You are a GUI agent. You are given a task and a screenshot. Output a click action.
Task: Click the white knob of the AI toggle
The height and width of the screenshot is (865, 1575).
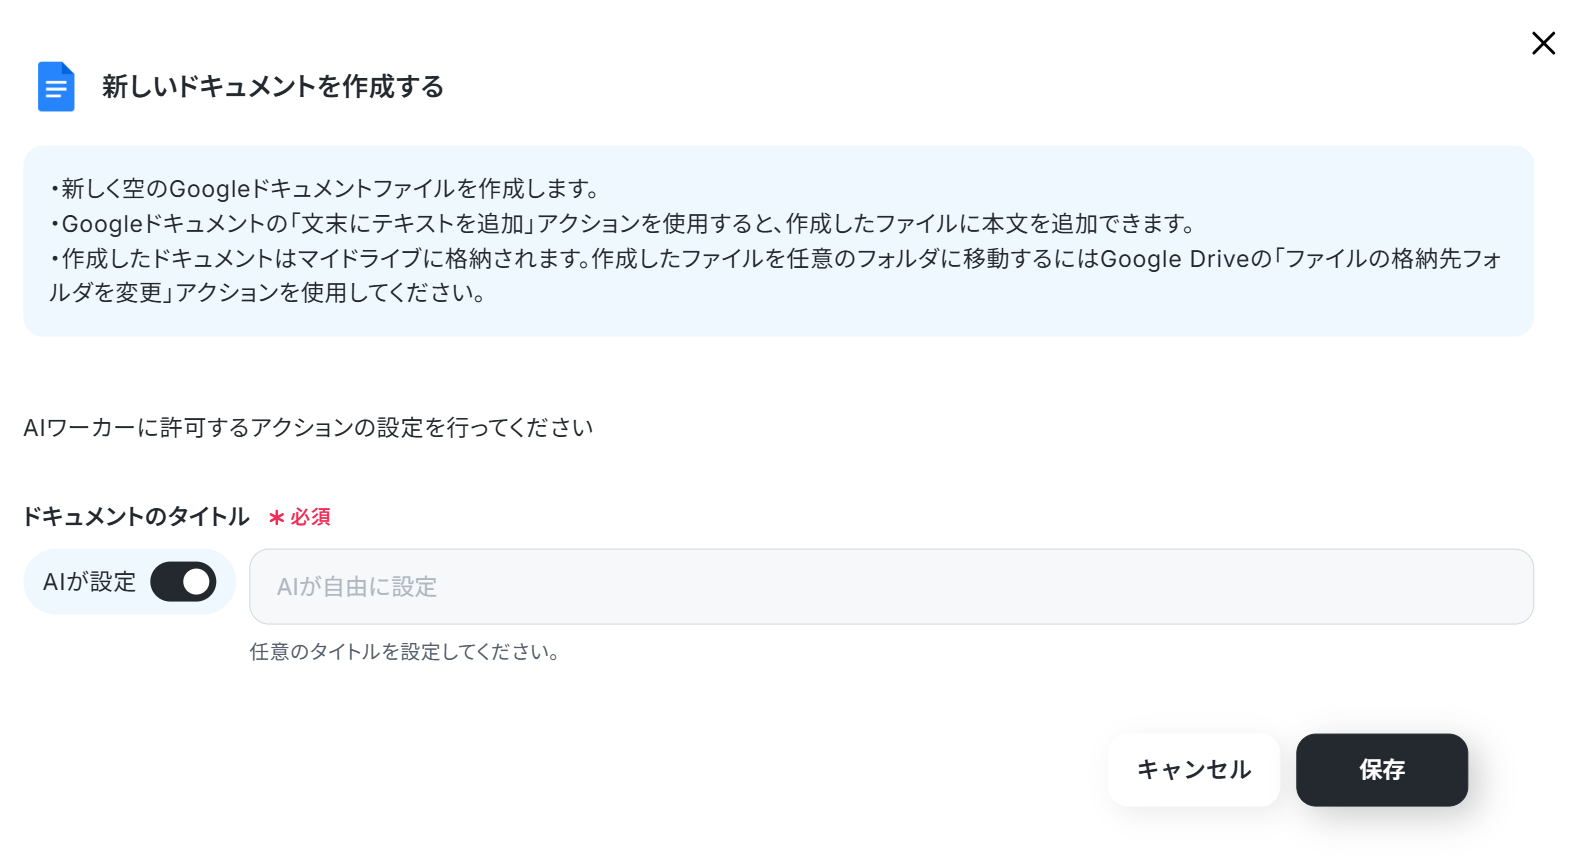point(197,582)
